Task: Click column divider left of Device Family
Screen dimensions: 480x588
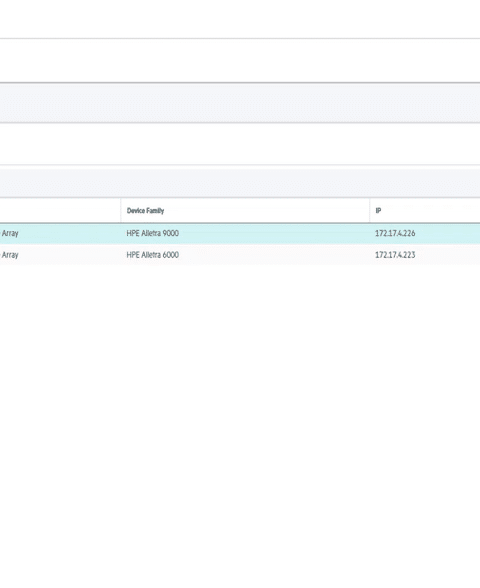Action: pos(121,210)
